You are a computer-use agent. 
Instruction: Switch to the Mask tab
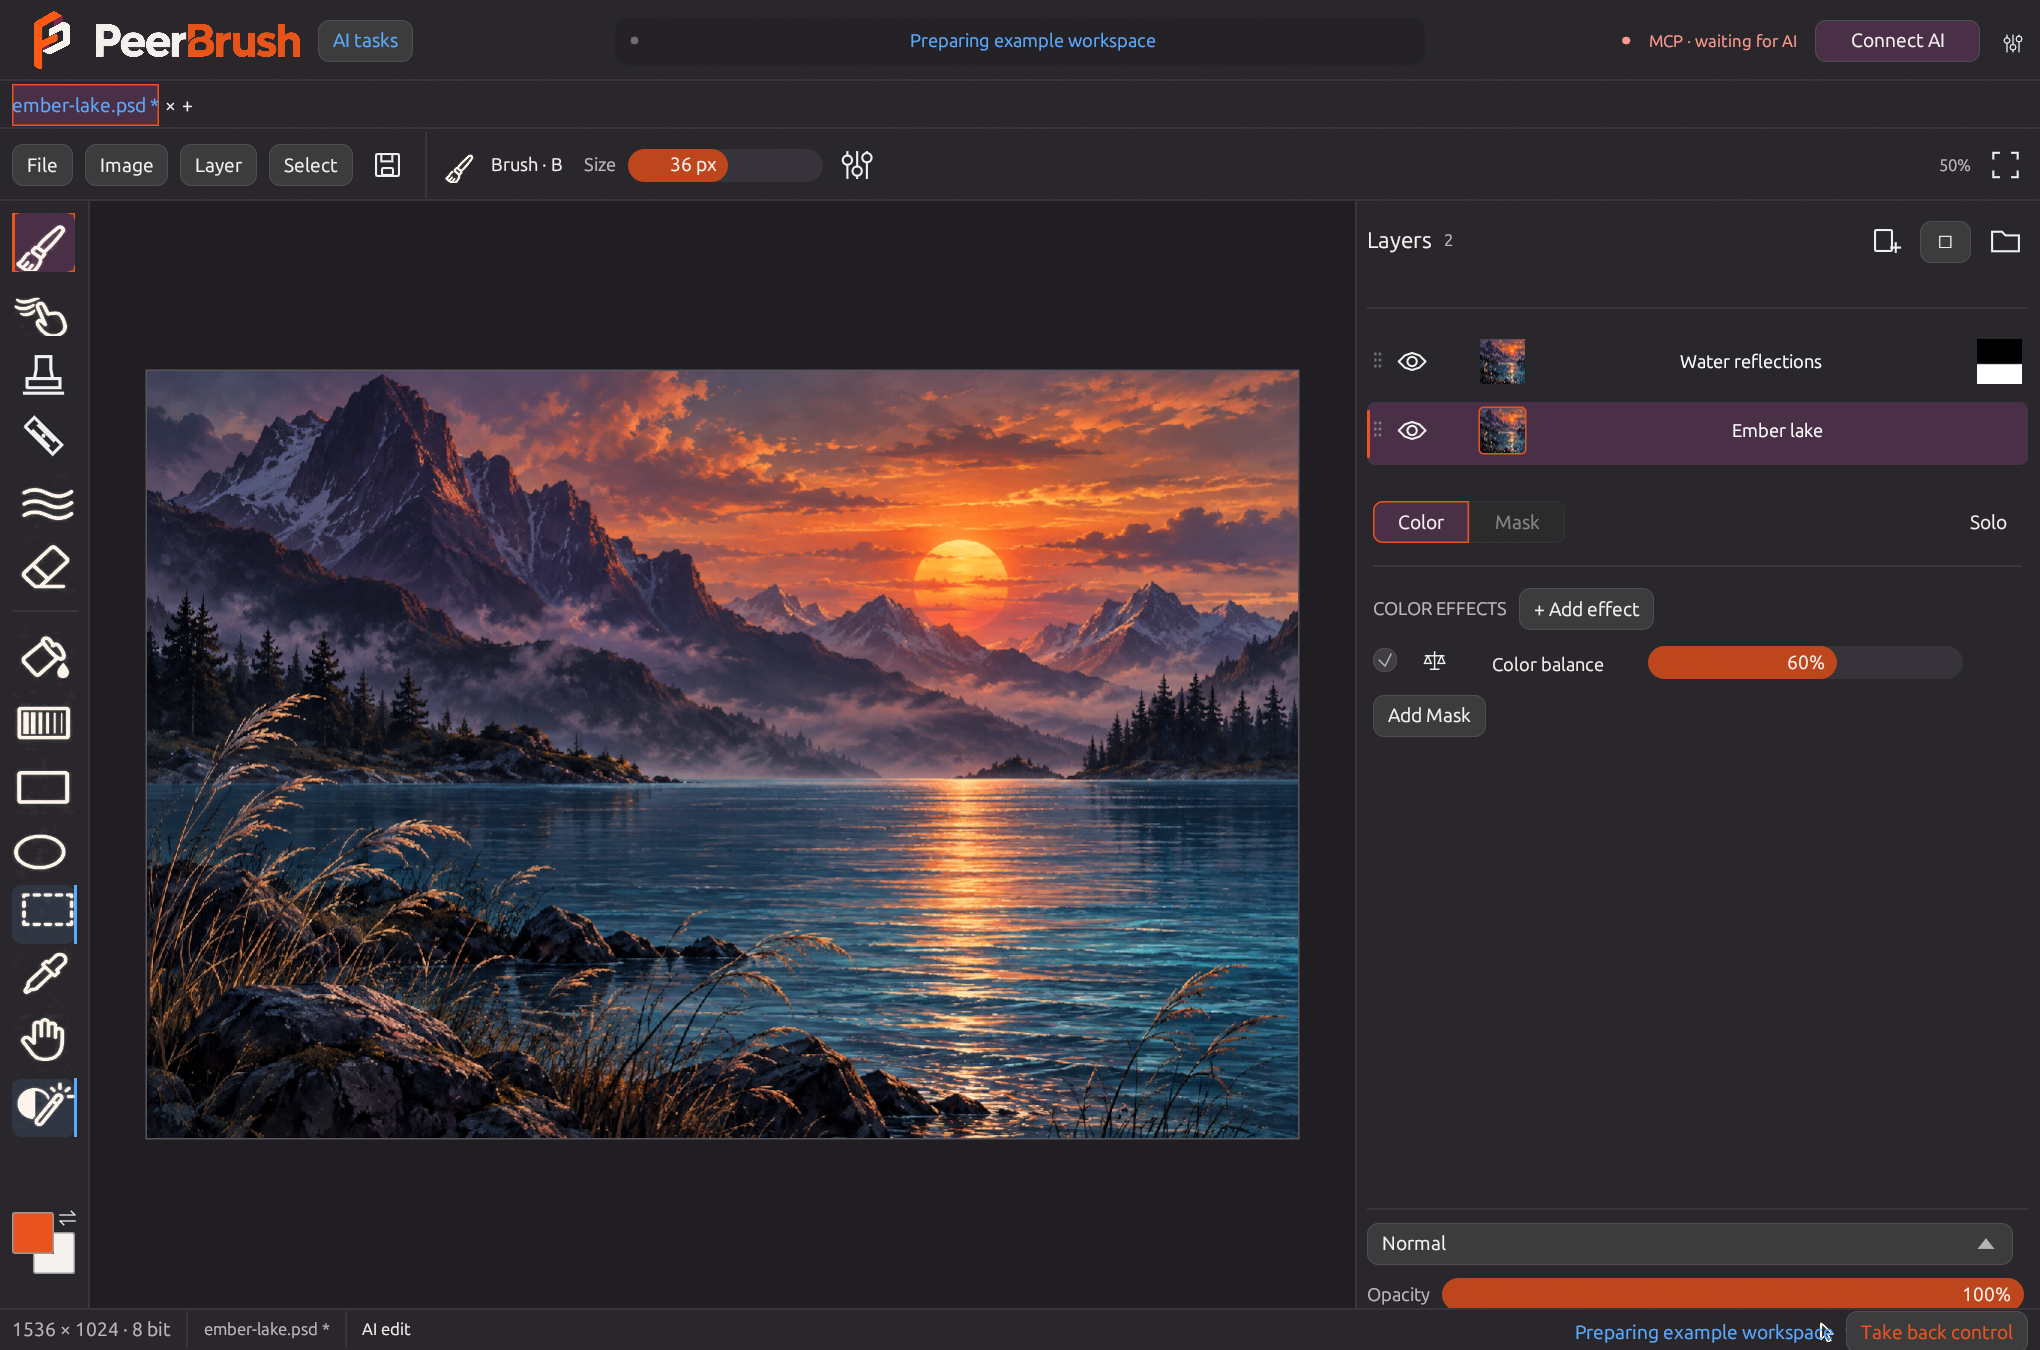point(1517,522)
